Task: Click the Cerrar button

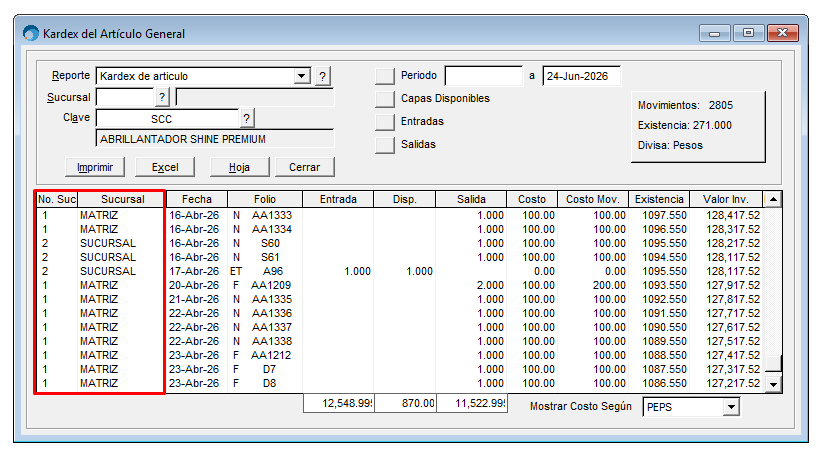Action: tap(305, 168)
